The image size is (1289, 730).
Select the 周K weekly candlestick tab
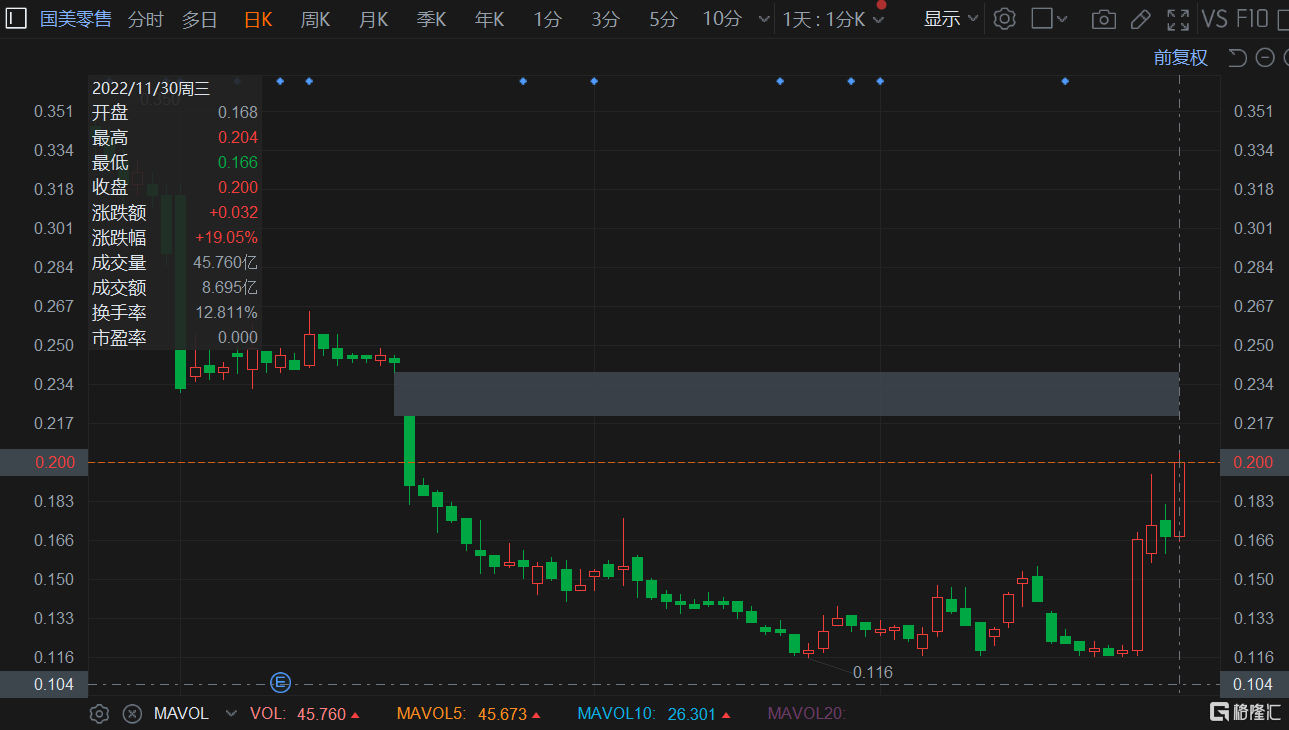click(x=316, y=19)
